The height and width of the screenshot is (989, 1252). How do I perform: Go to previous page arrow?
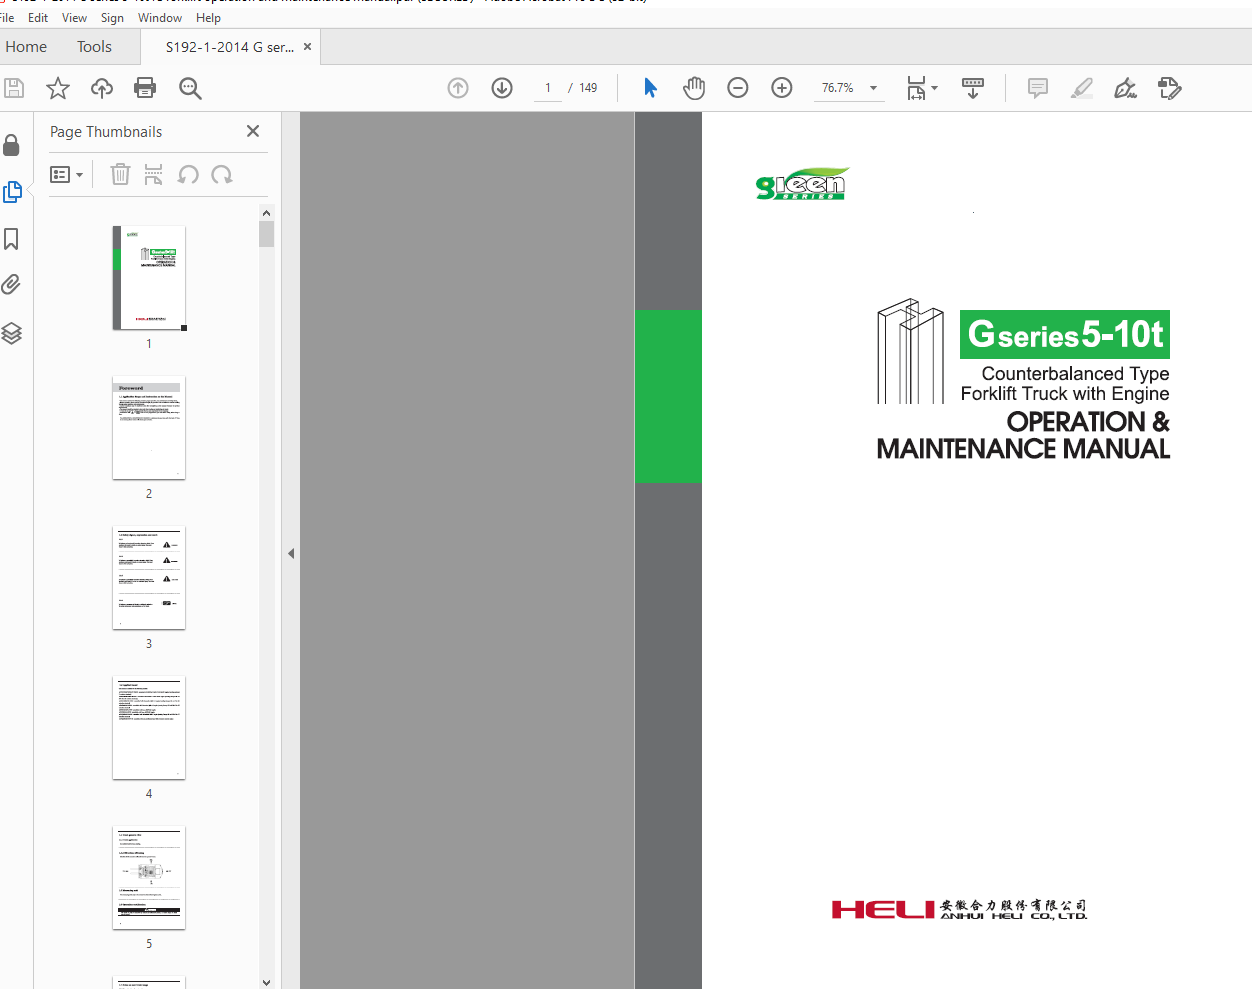pyautogui.click(x=458, y=88)
